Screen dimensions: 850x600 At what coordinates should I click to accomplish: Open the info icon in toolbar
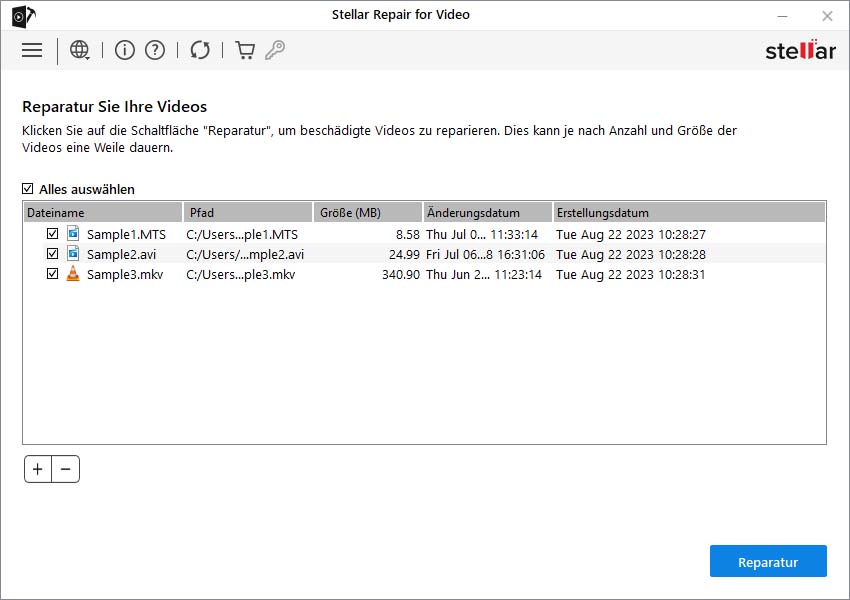[125, 50]
